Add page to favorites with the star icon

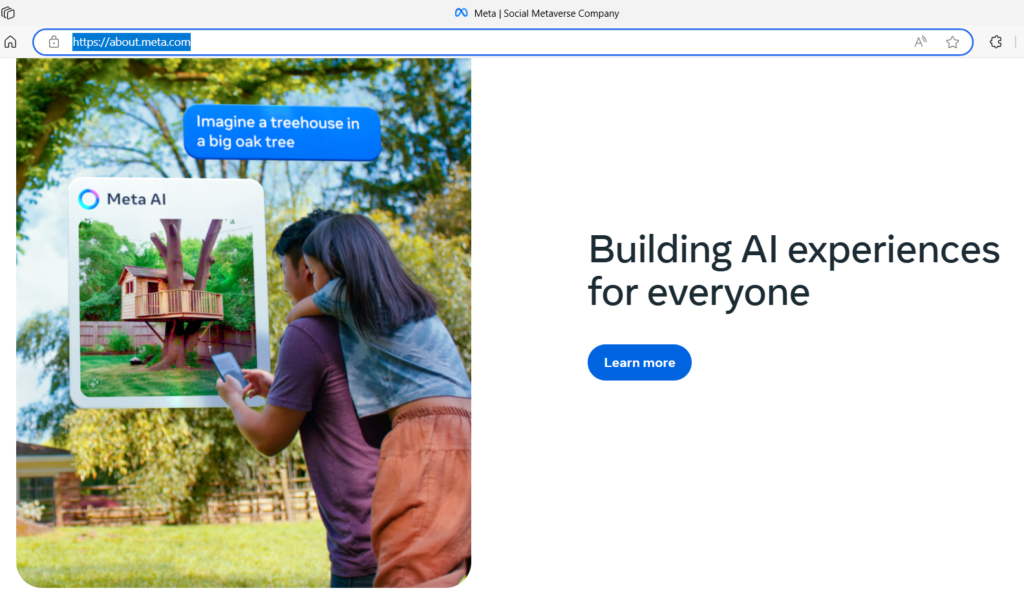[x=952, y=42]
